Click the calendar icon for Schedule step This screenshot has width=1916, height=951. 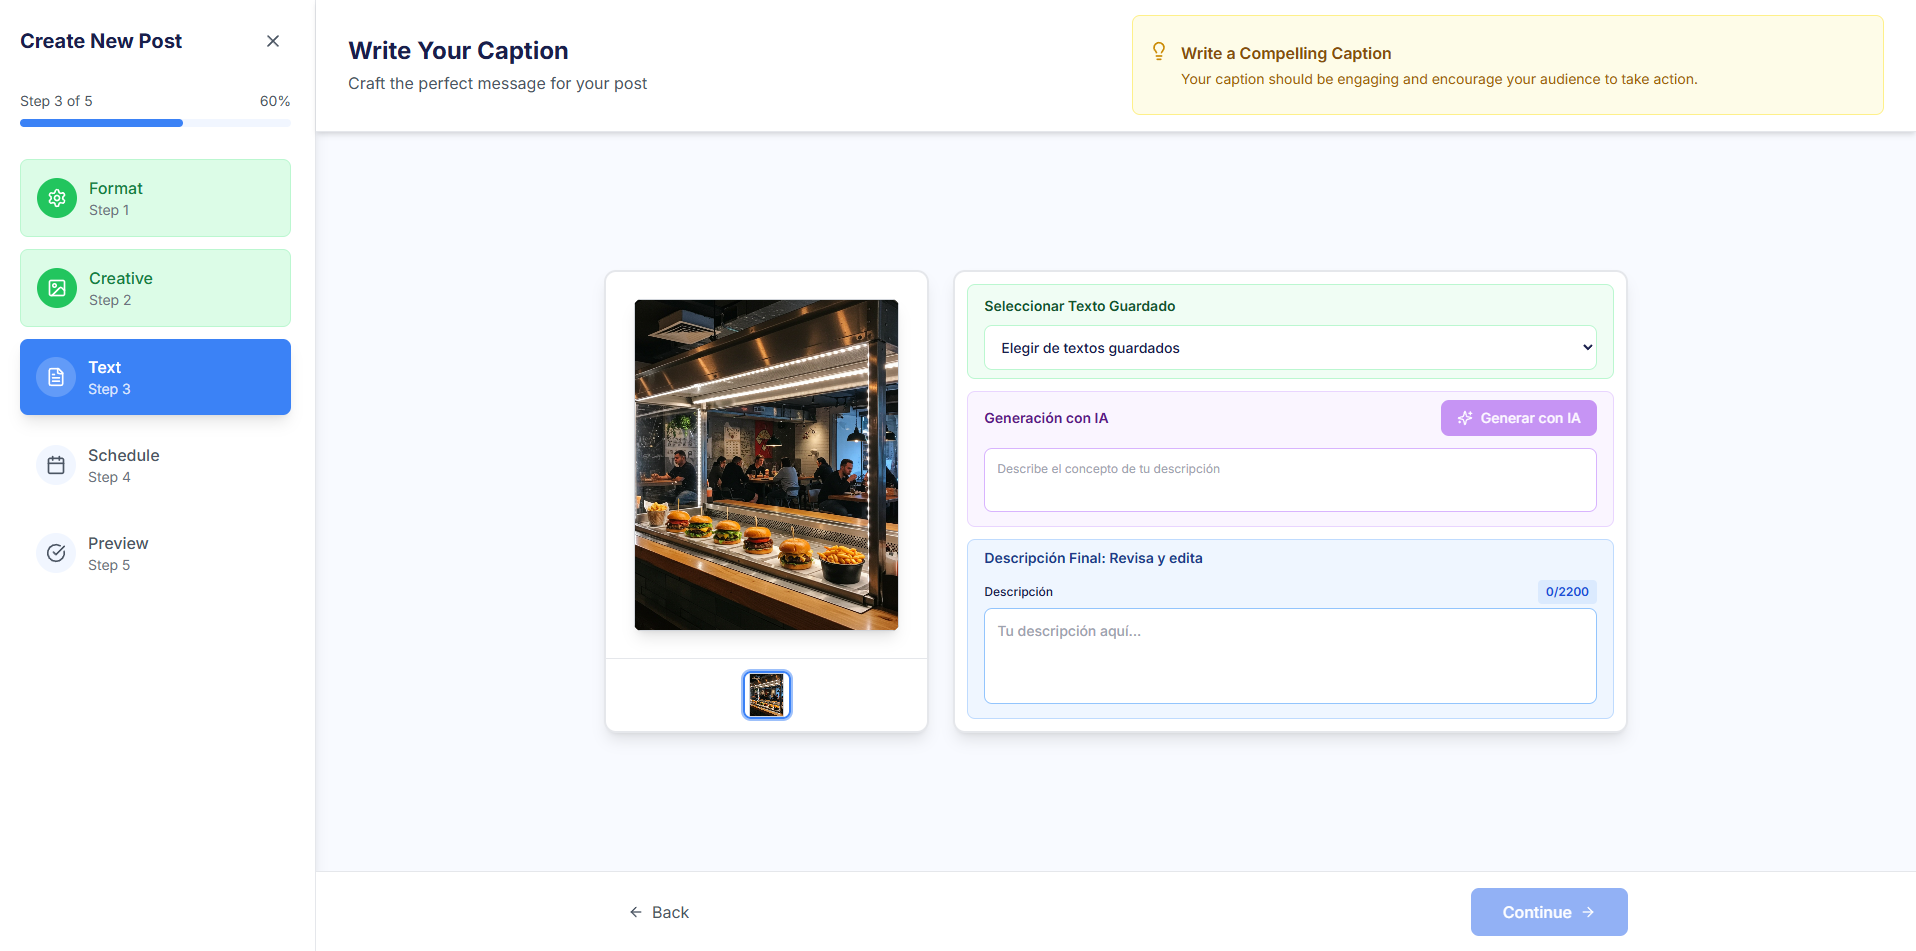point(56,465)
